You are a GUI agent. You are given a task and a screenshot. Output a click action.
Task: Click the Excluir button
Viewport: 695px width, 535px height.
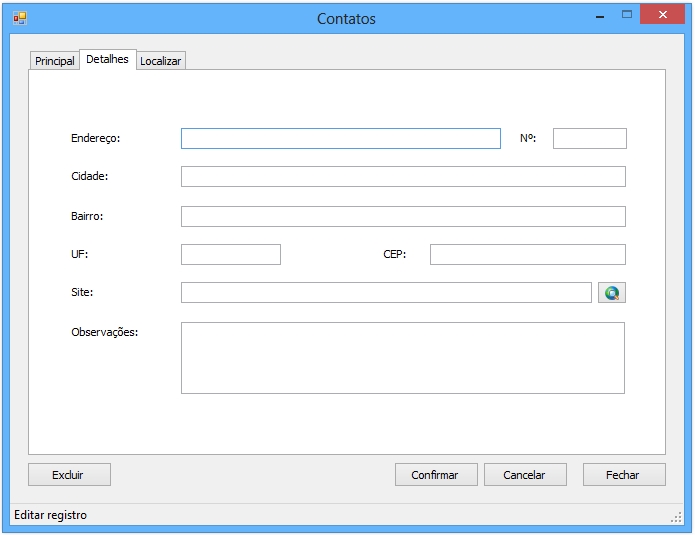point(70,475)
